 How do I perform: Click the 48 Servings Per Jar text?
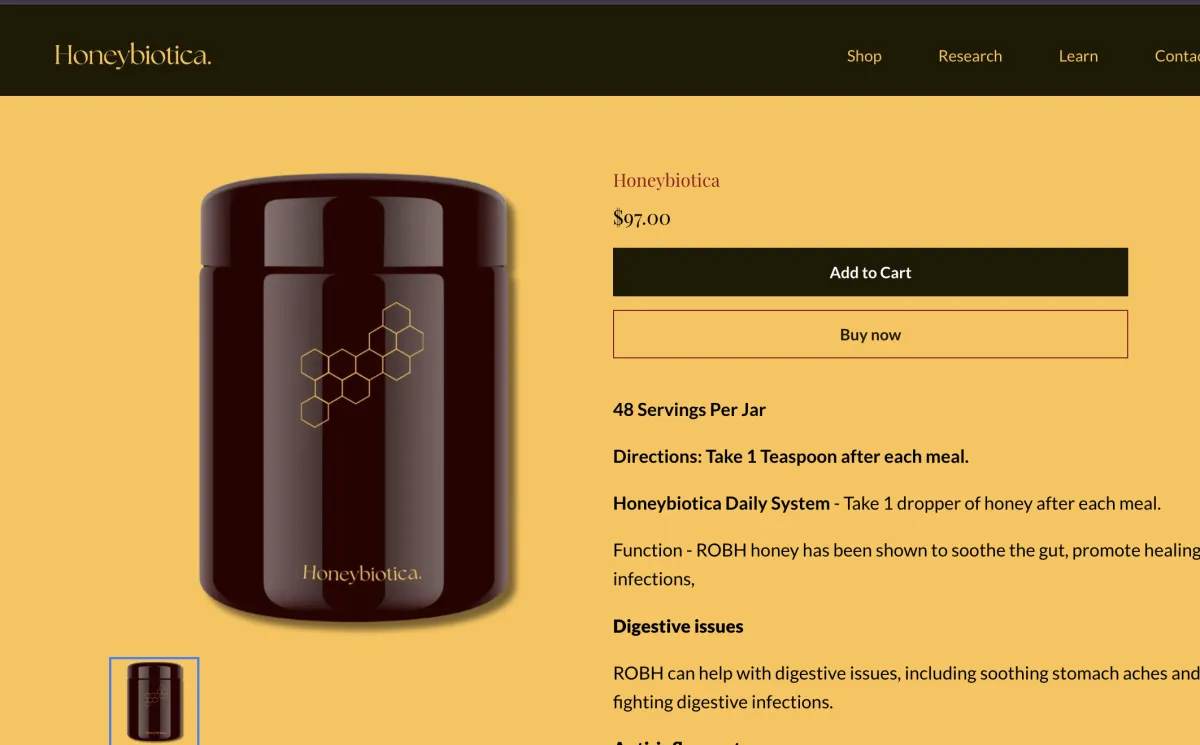point(690,409)
